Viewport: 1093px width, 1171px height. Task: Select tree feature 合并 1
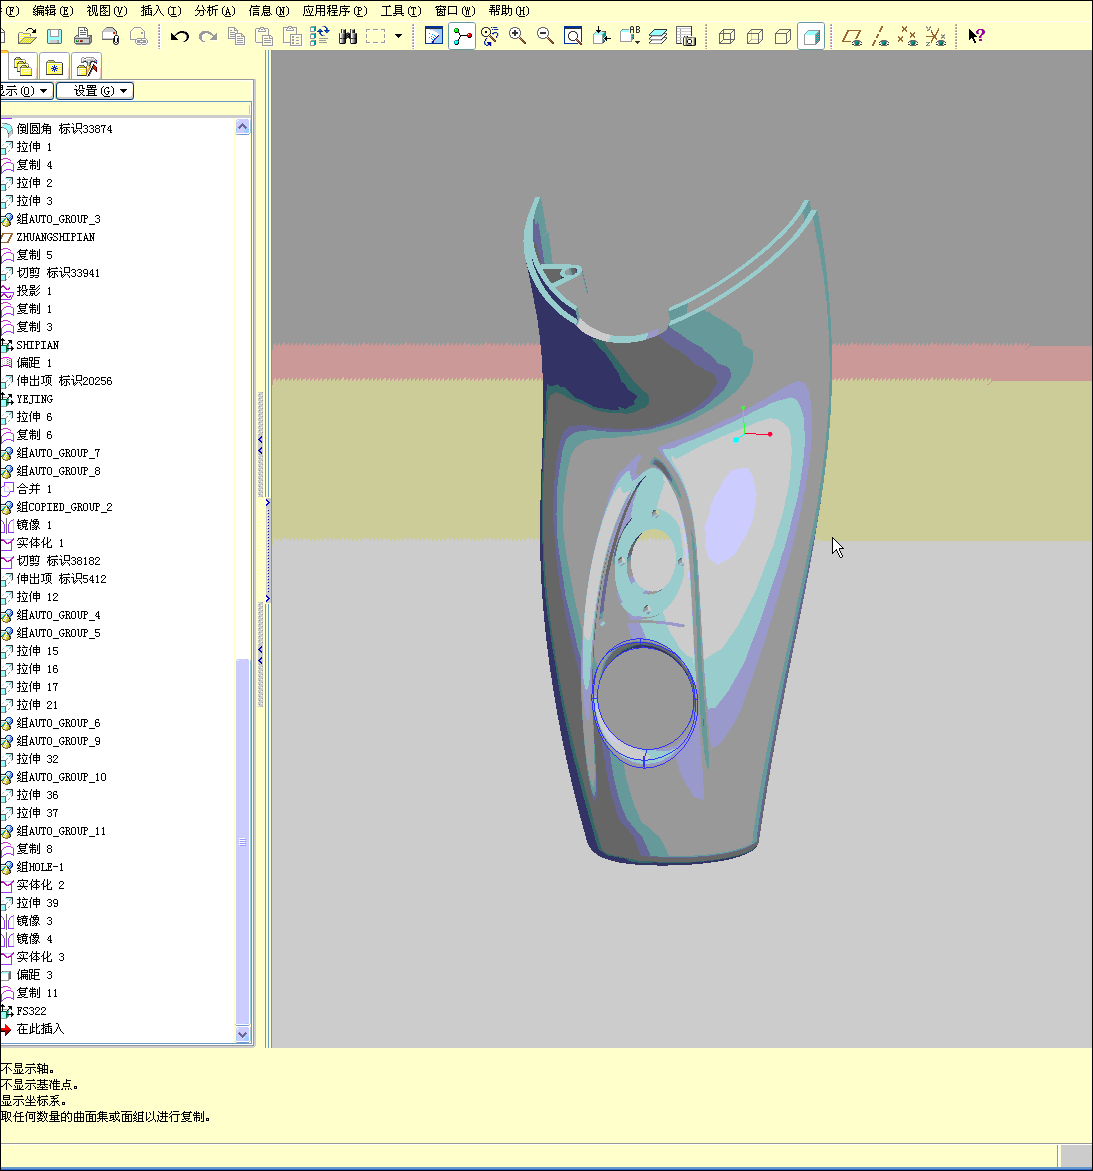34,489
